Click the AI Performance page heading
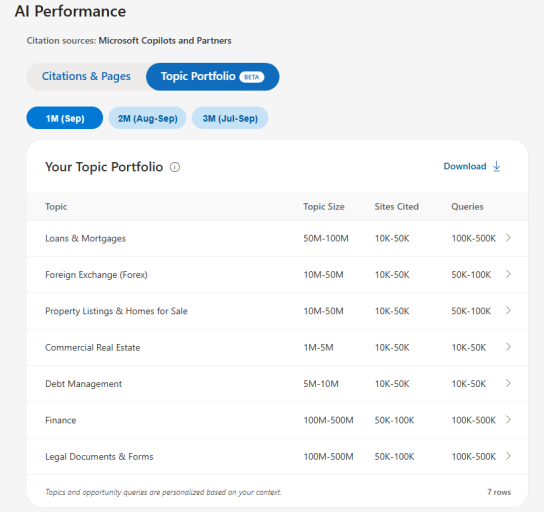Screen dimensions: 544x512 coord(70,11)
